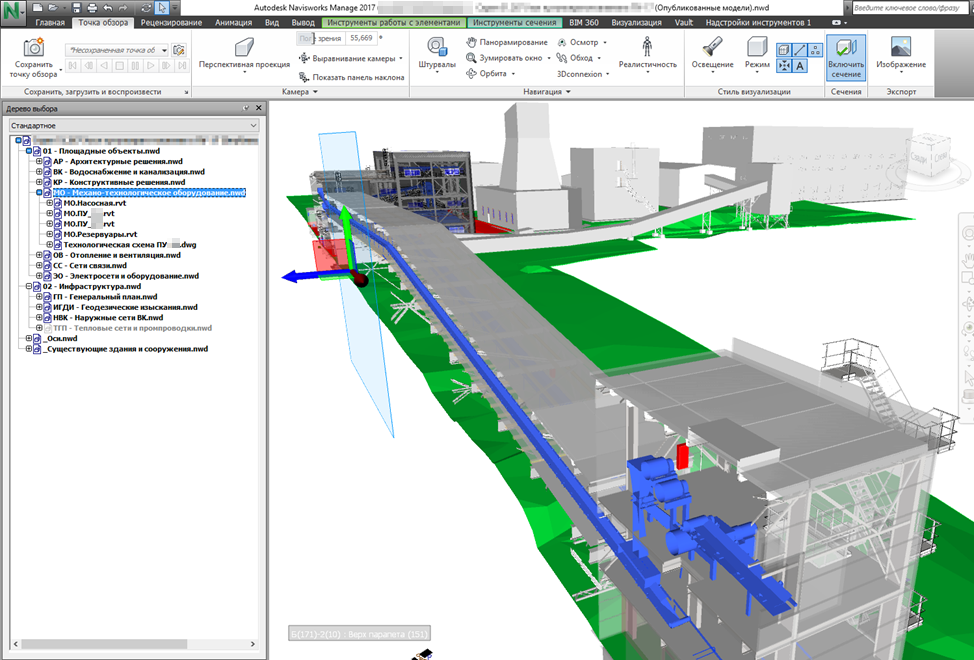Toggle the points render style button

[x=815, y=50]
